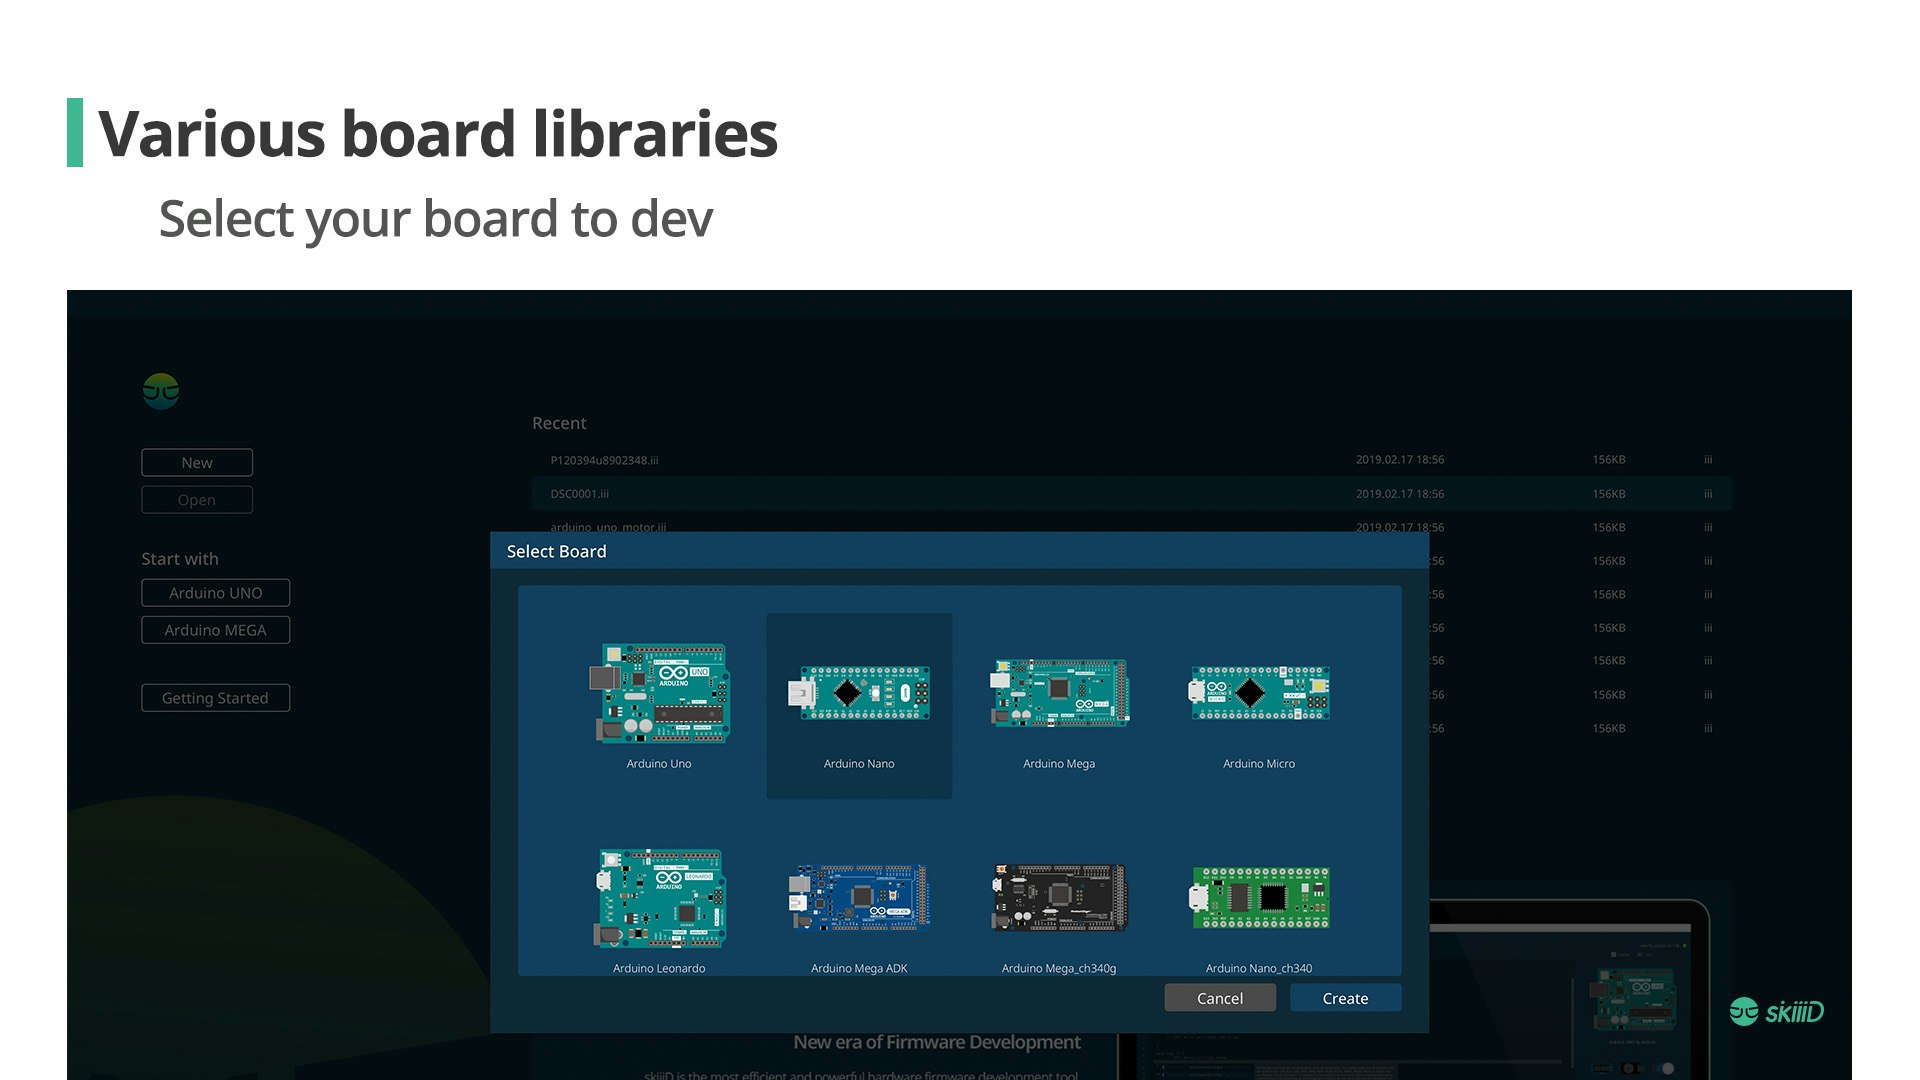Click the skiiiD owl logo in sidebar
The image size is (1920, 1080).
pos(161,391)
